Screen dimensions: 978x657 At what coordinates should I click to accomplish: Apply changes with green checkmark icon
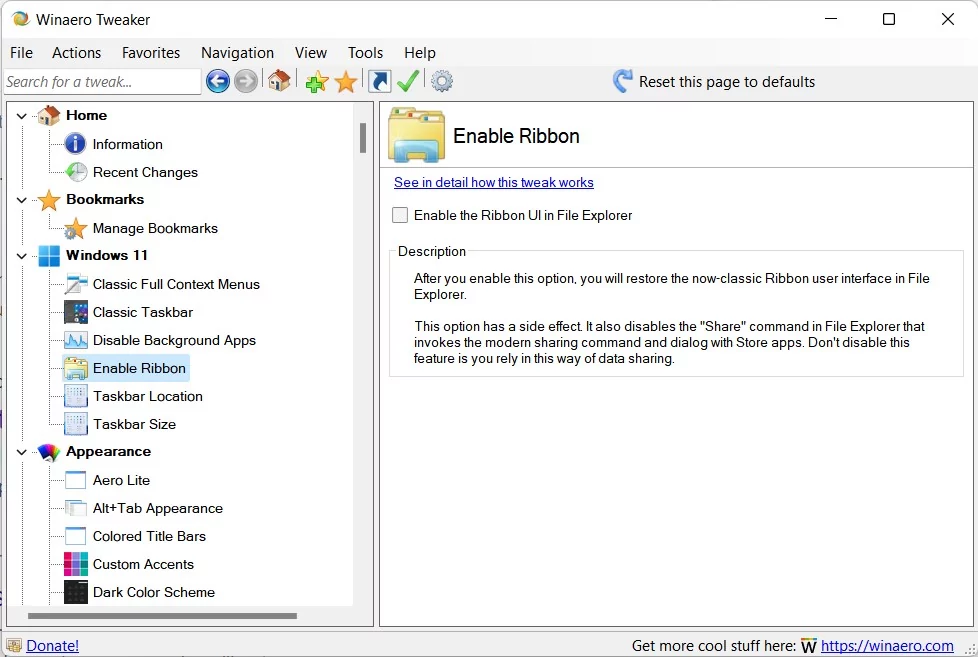point(408,80)
